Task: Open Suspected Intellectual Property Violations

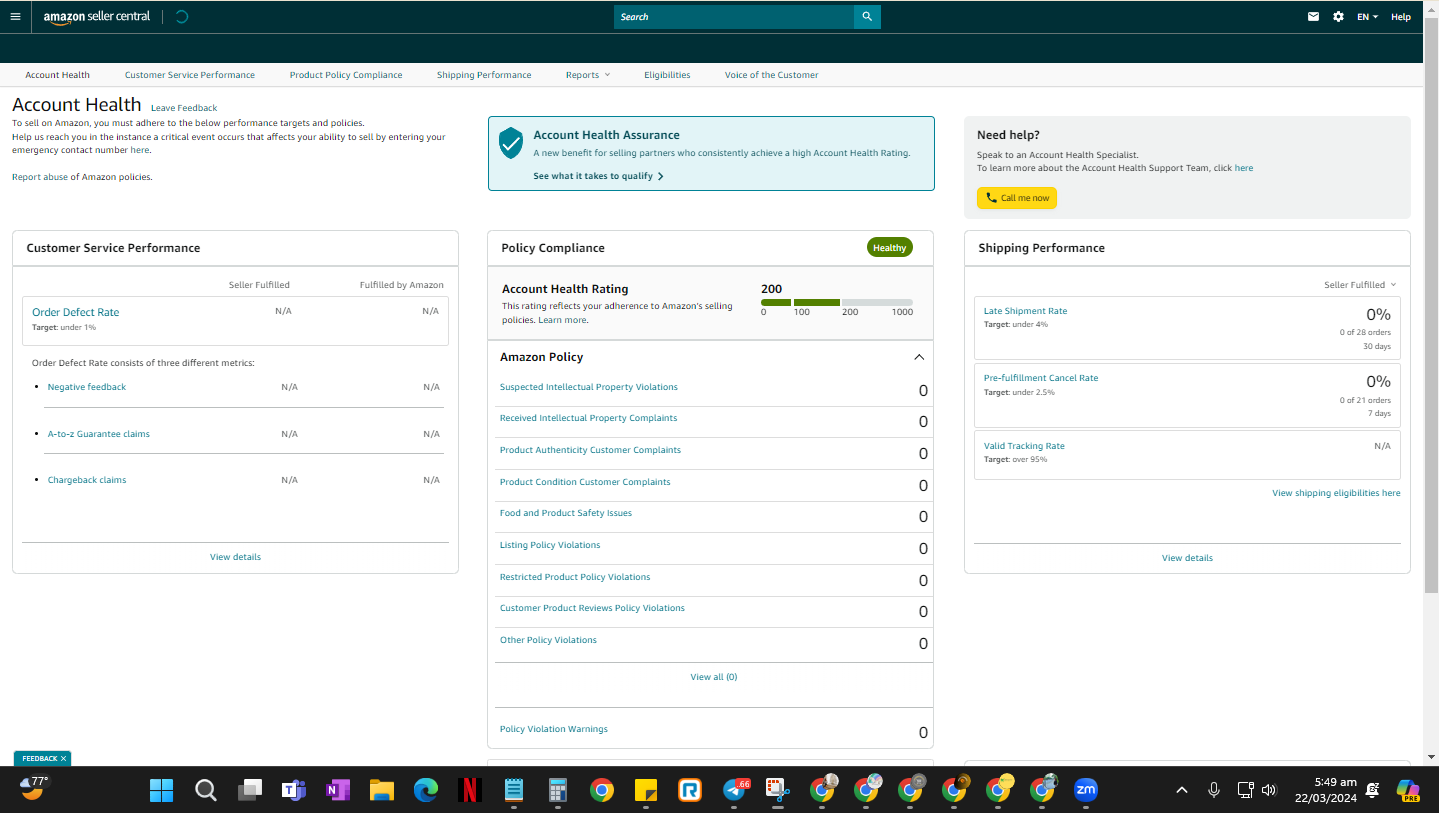Action: [589, 387]
